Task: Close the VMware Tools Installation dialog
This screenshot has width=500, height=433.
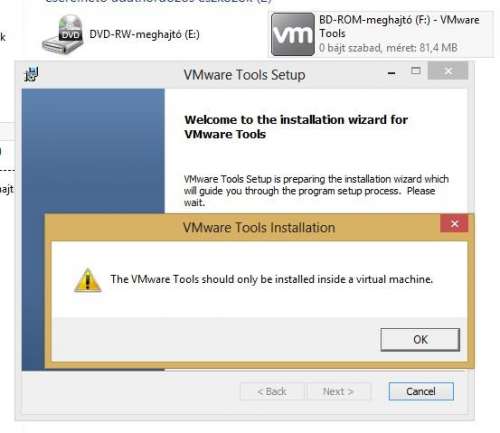Action: (454, 224)
